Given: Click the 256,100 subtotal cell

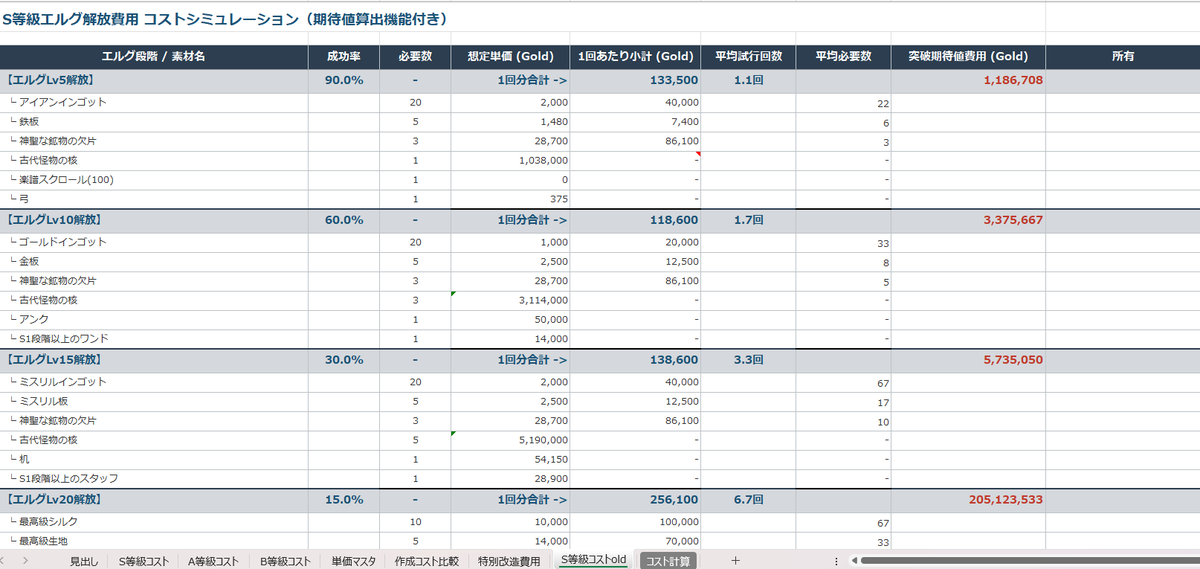Looking at the screenshot, I should pyautogui.click(x=635, y=500).
